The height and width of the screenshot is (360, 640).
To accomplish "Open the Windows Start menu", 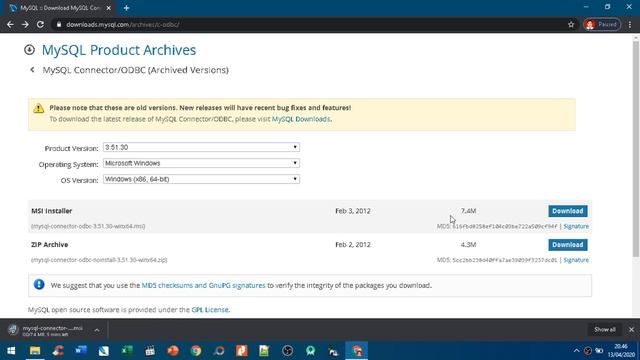I will [x=11, y=351].
